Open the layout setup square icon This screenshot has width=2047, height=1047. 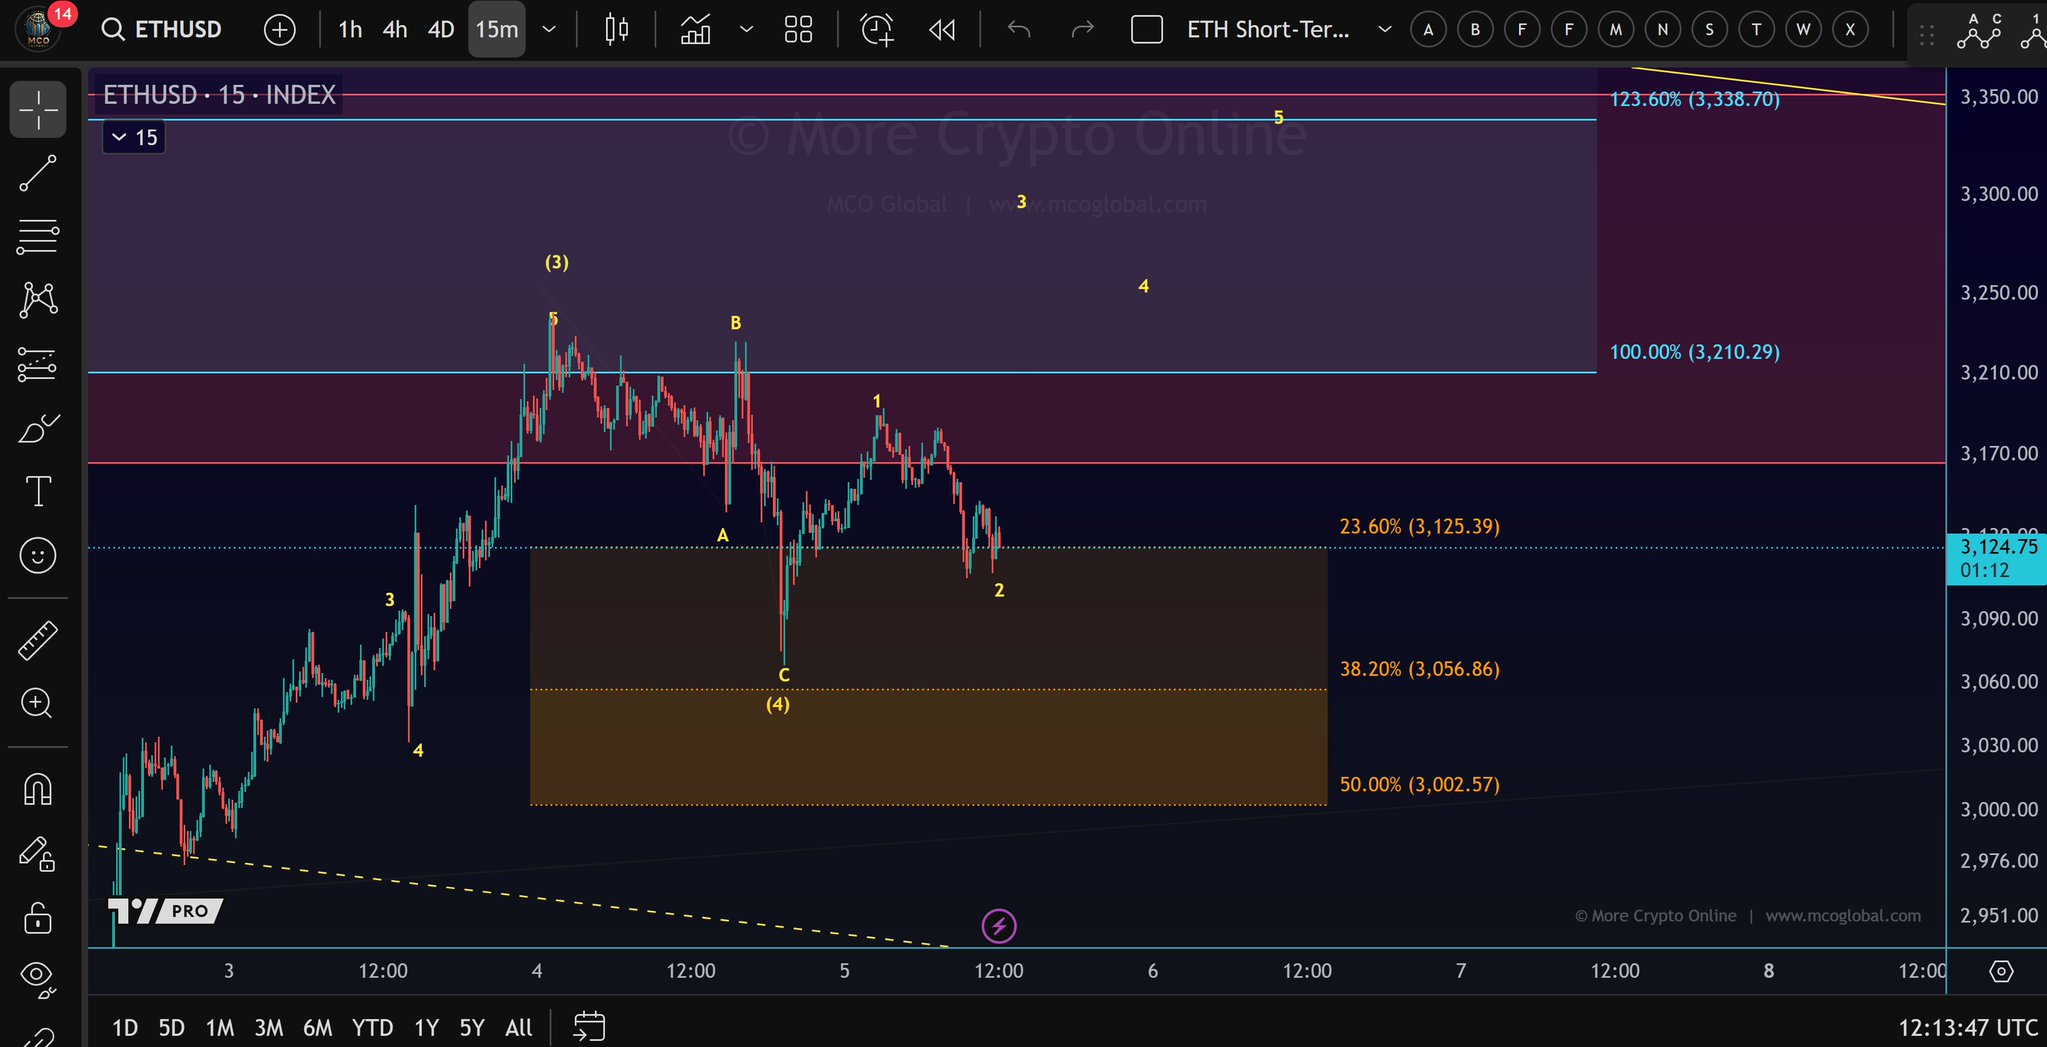click(x=1147, y=30)
